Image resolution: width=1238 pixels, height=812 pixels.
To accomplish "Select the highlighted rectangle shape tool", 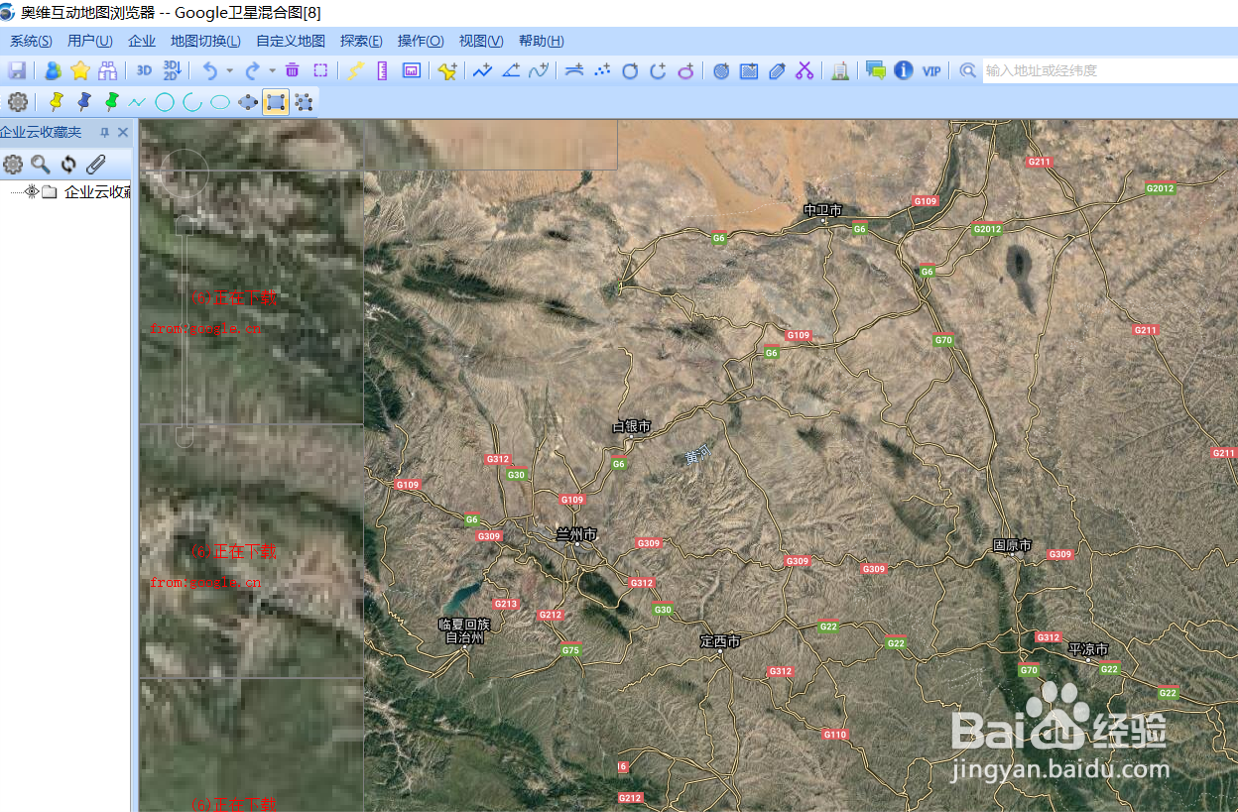I will pyautogui.click(x=276, y=102).
